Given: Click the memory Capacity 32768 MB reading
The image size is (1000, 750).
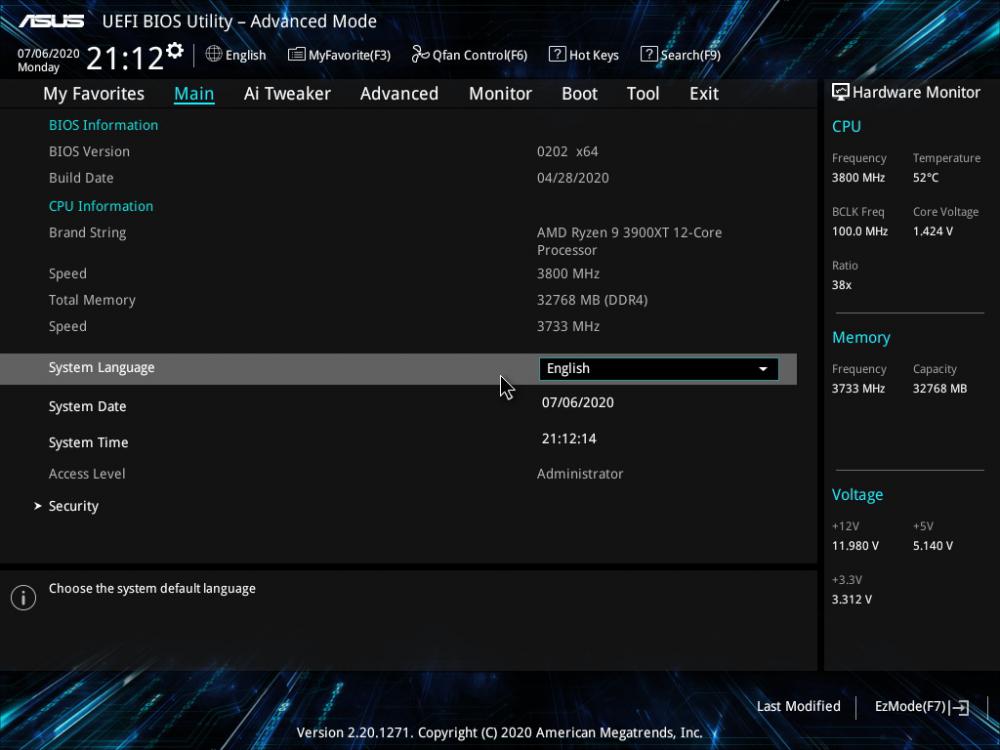Looking at the screenshot, I should coord(939,388).
